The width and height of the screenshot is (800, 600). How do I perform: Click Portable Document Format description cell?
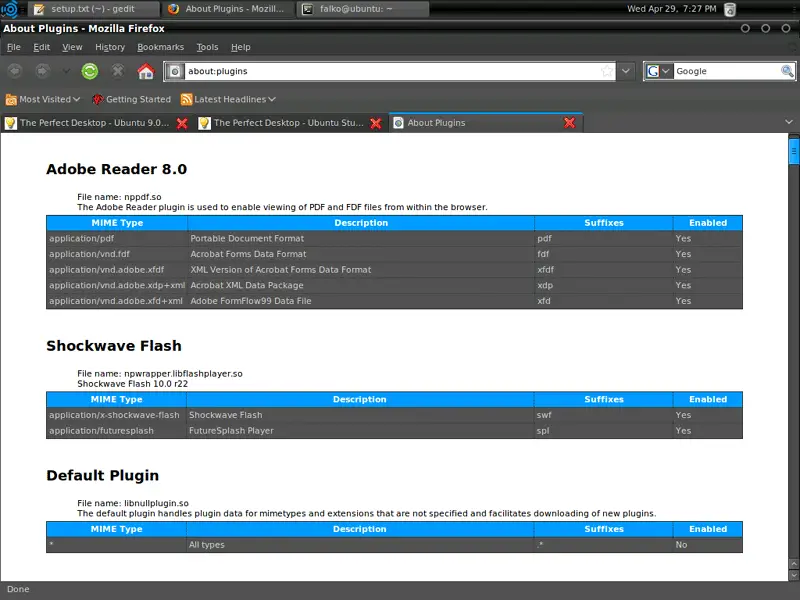coord(361,238)
